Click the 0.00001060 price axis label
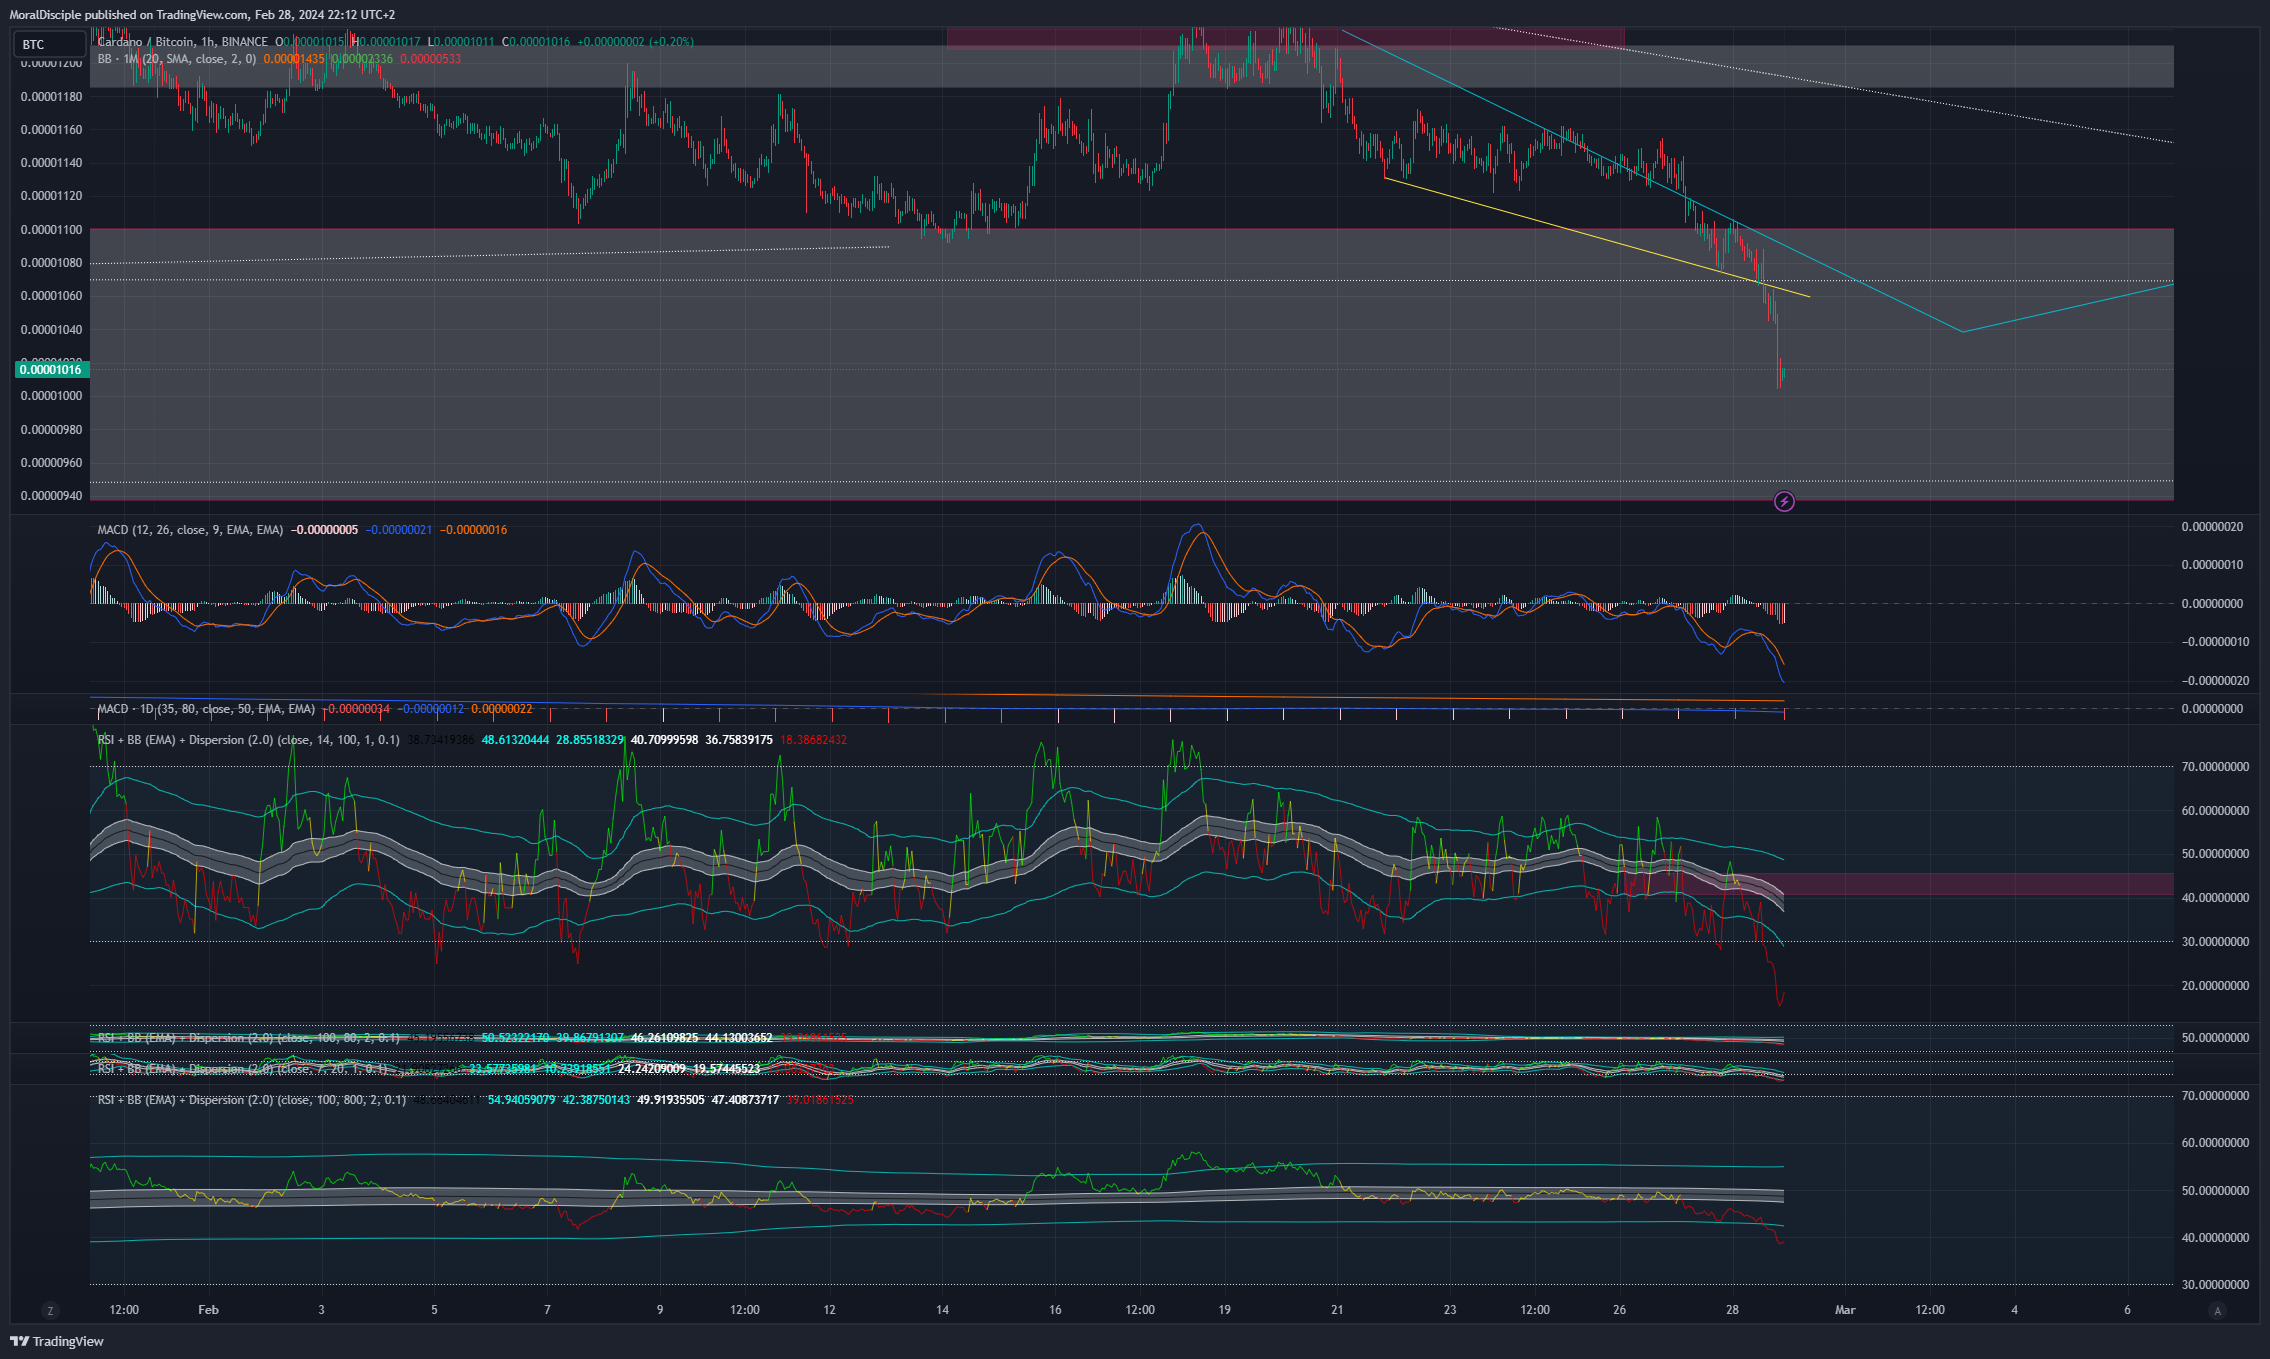Image resolution: width=2270 pixels, height=1359 pixels. click(x=52, y=296)
